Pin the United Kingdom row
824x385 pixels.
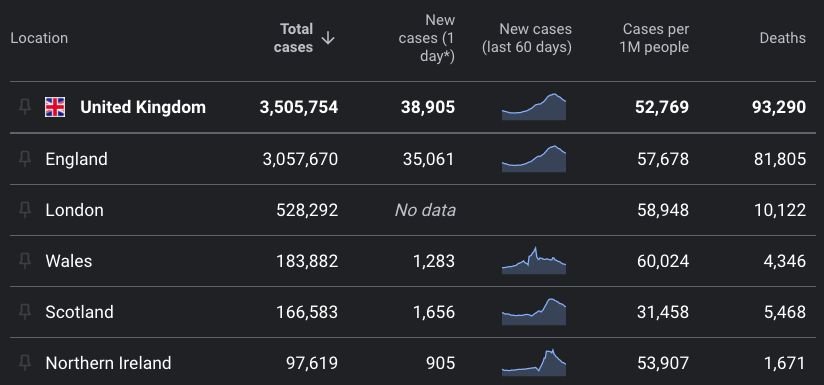tap(25, 107)
